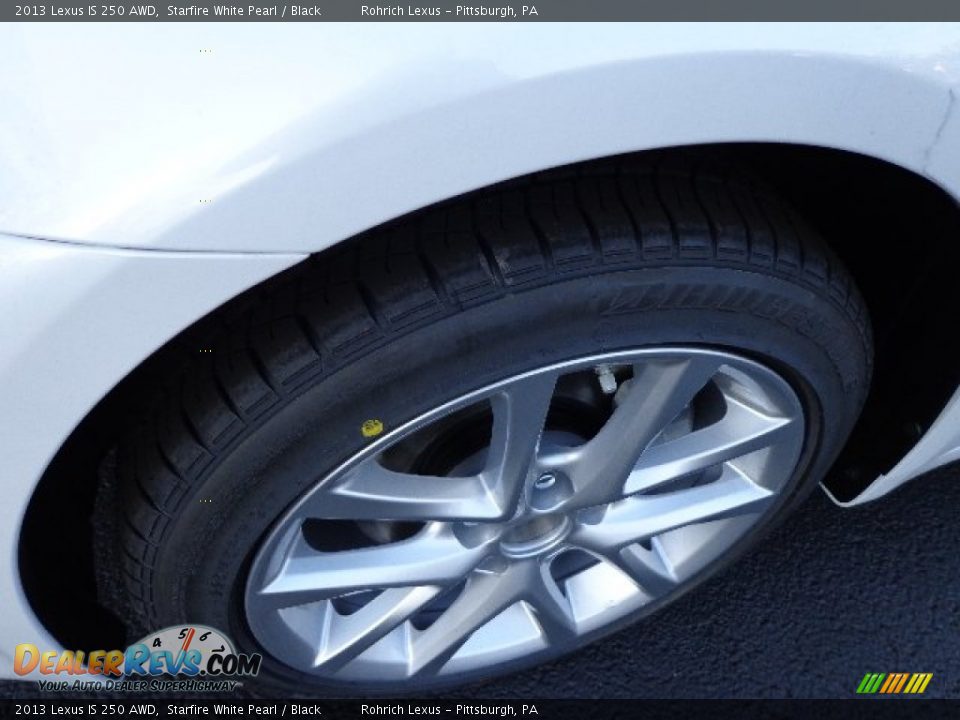Click the striped green-orange-yellow logo icon
The image size is (960, 720).
894,683
